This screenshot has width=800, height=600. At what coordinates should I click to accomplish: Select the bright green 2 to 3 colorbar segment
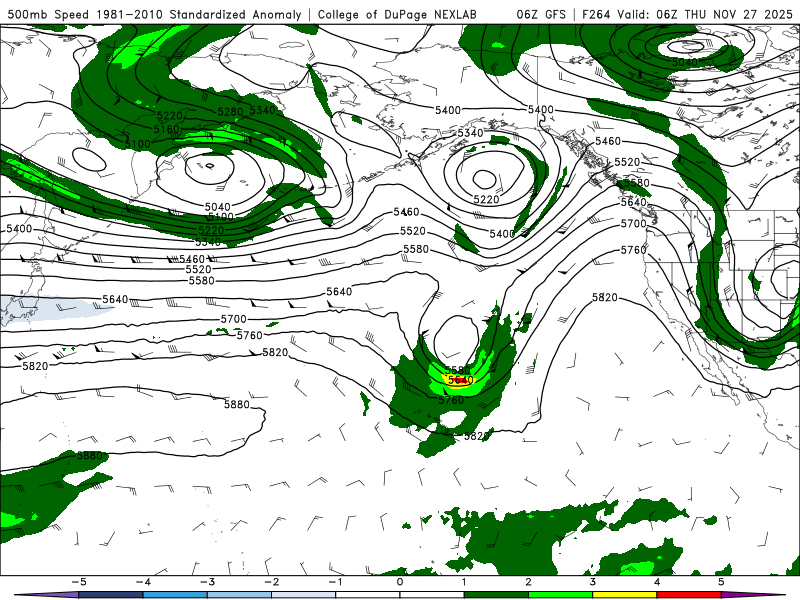coord(560,595)
